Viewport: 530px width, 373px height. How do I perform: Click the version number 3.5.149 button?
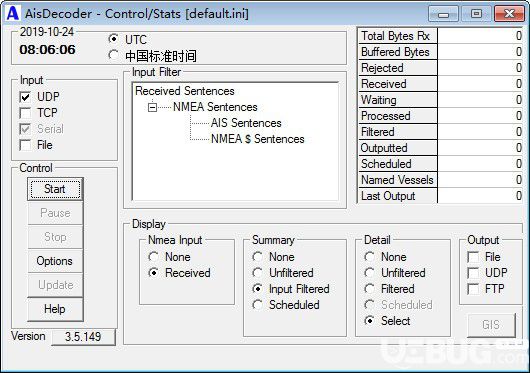coord(83,337)
